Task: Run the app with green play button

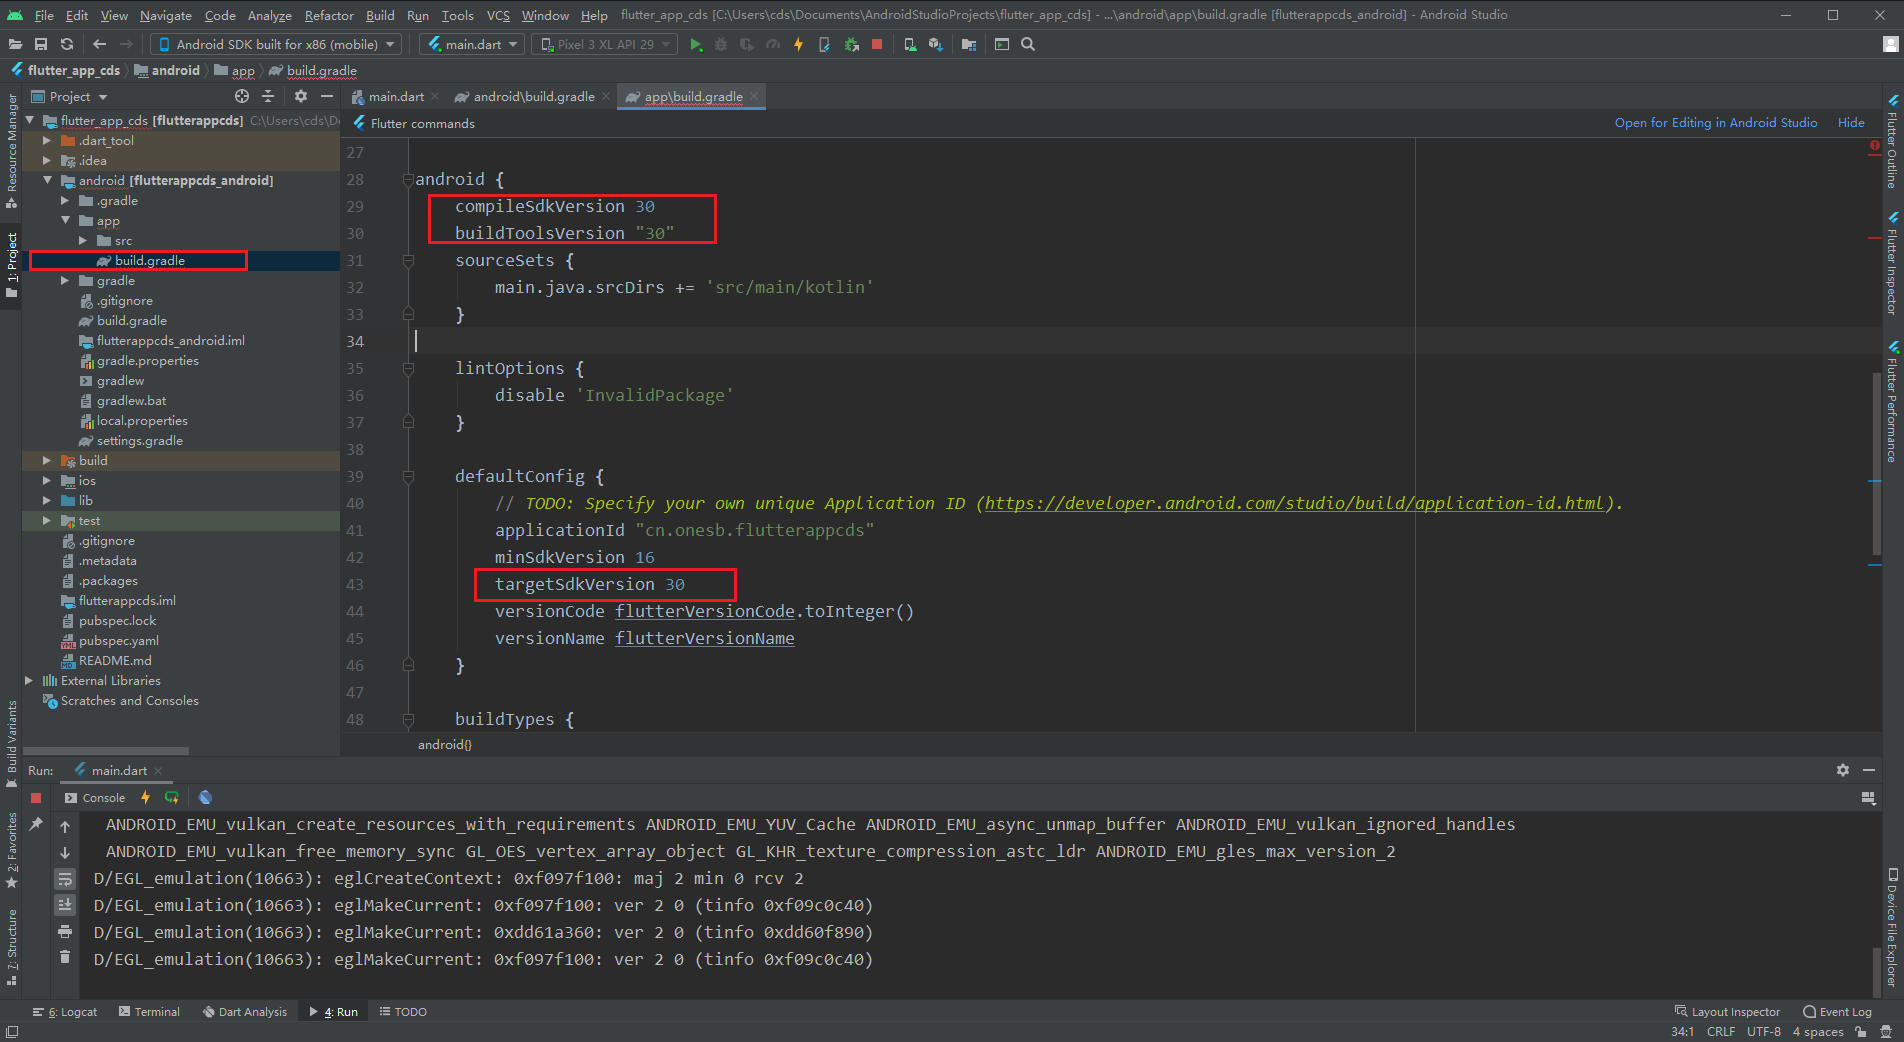Action: click(x=696, y=44)
